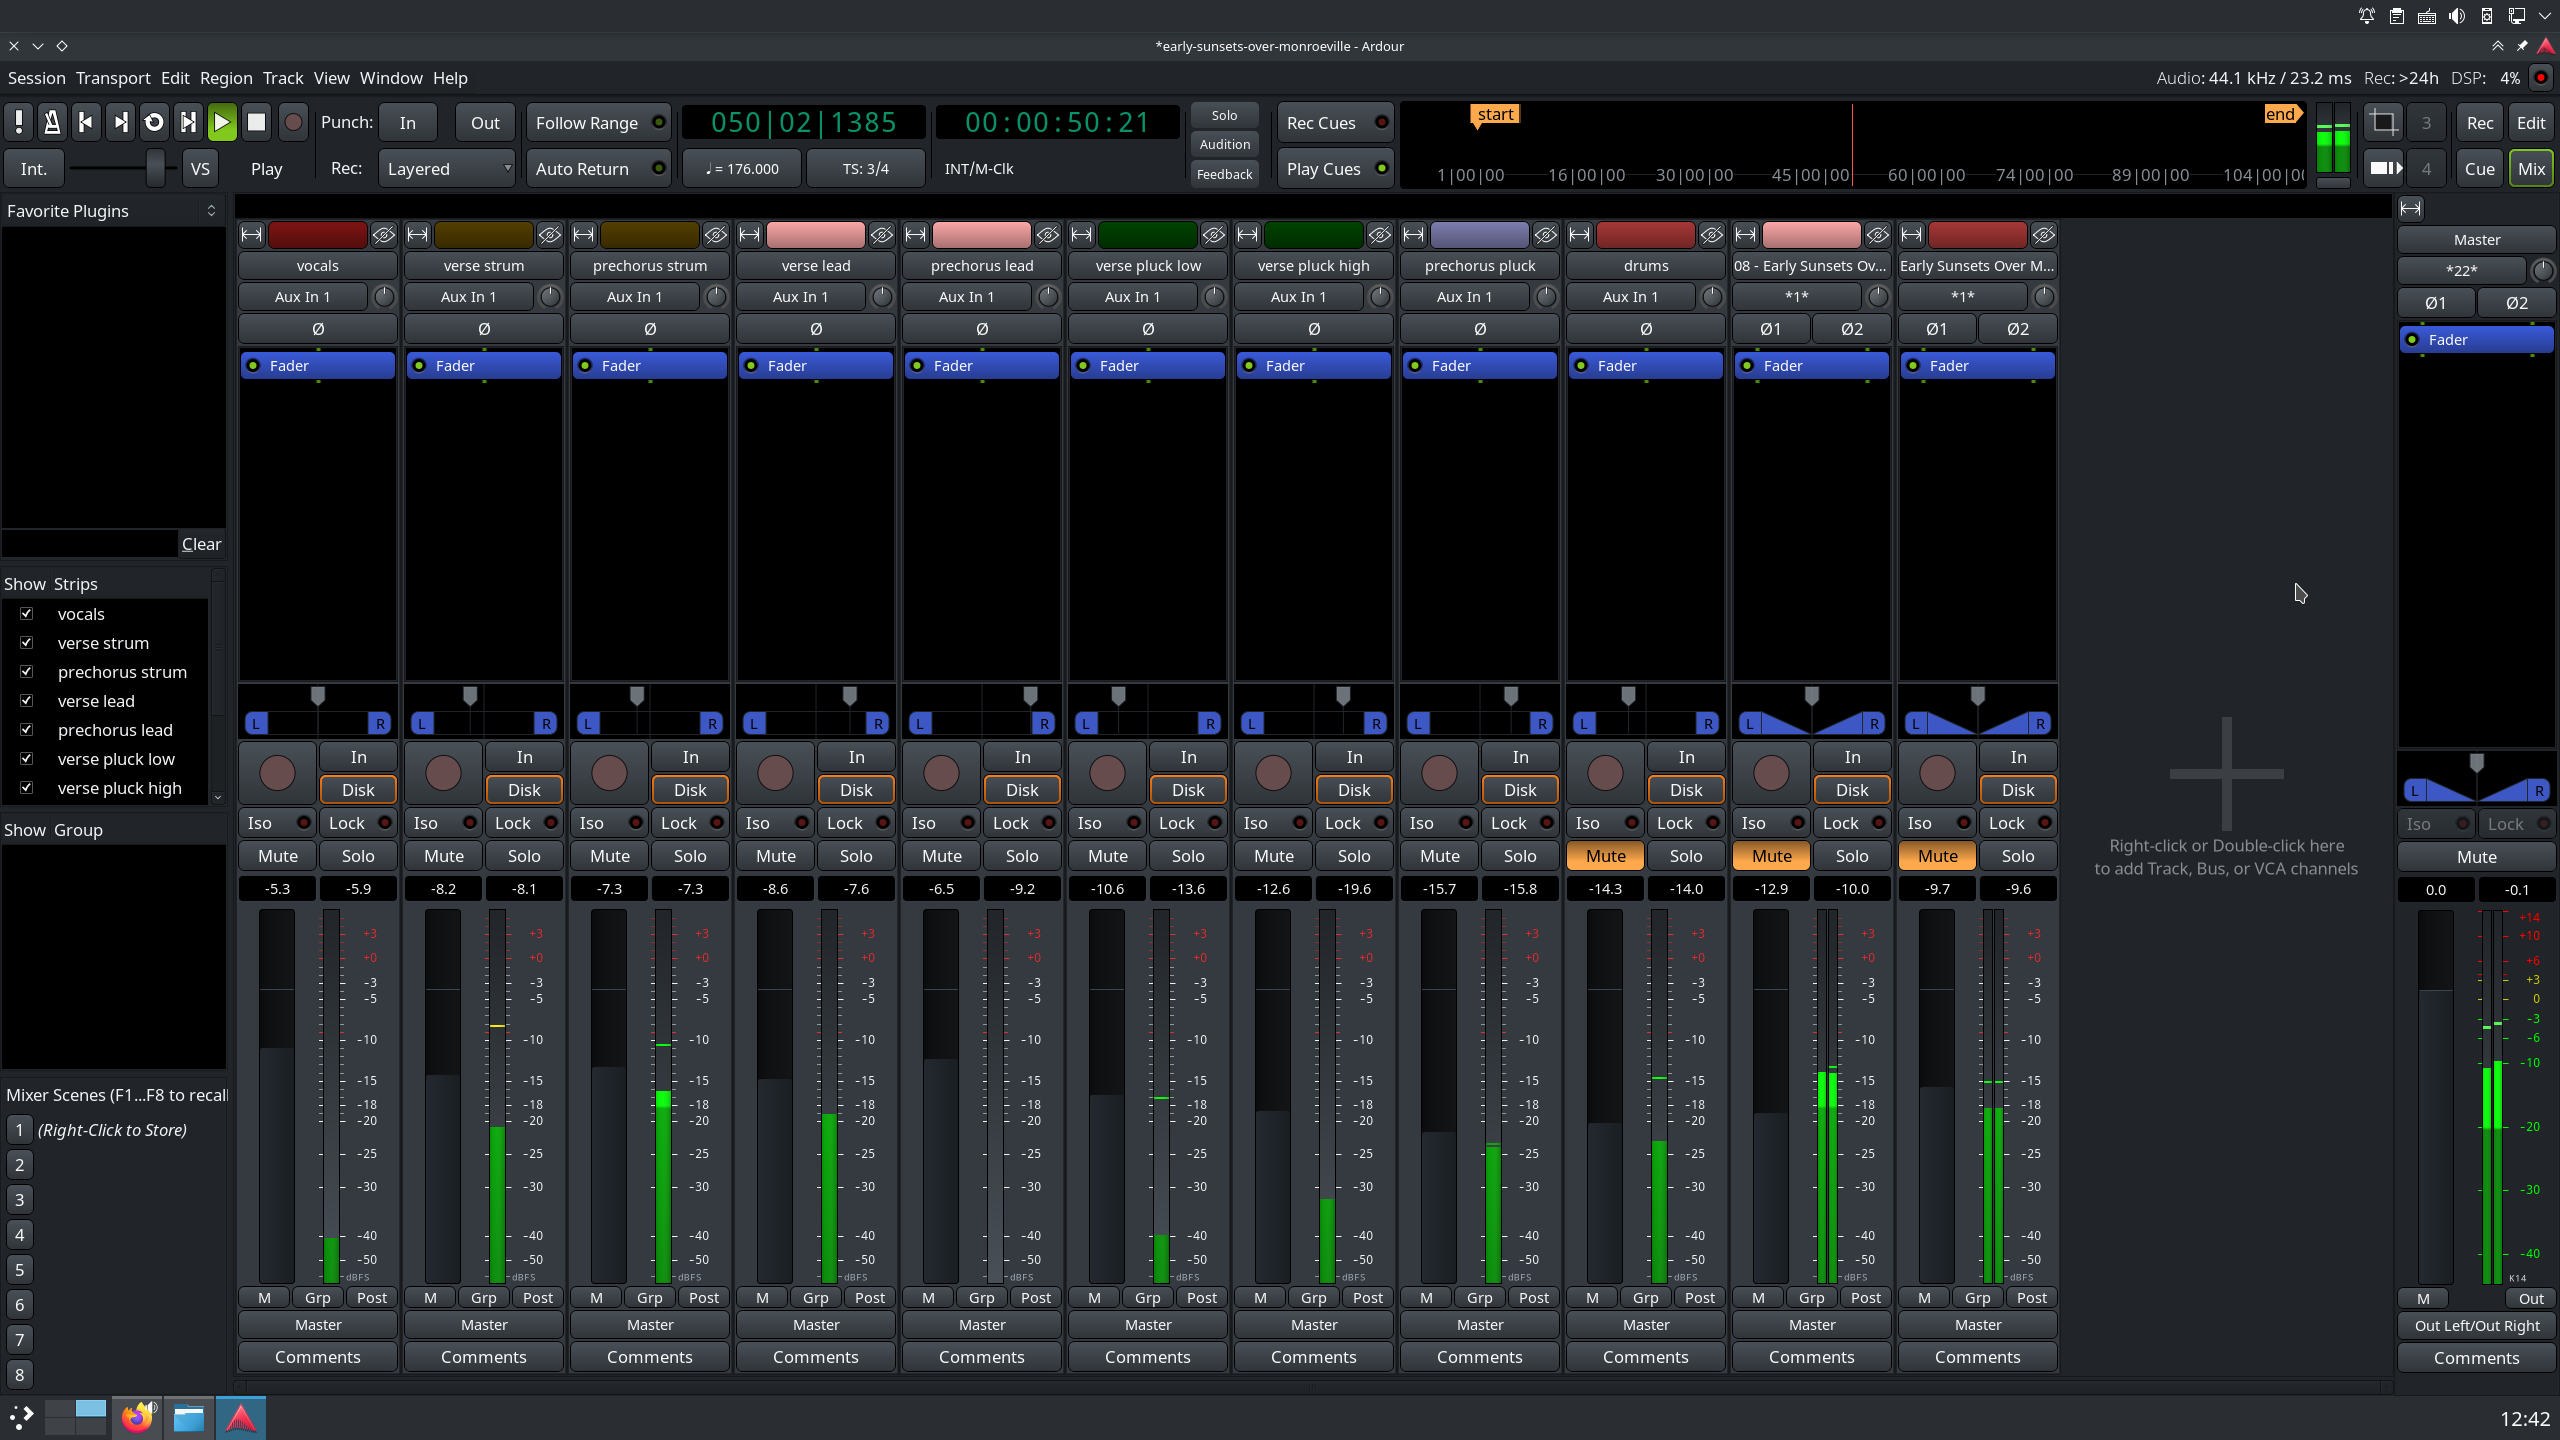This screenshot has width=2560, height=1440.
Task: Uncheck prechorus strum in Strips list
Action: pyautogui.click(x=27, y=672)
